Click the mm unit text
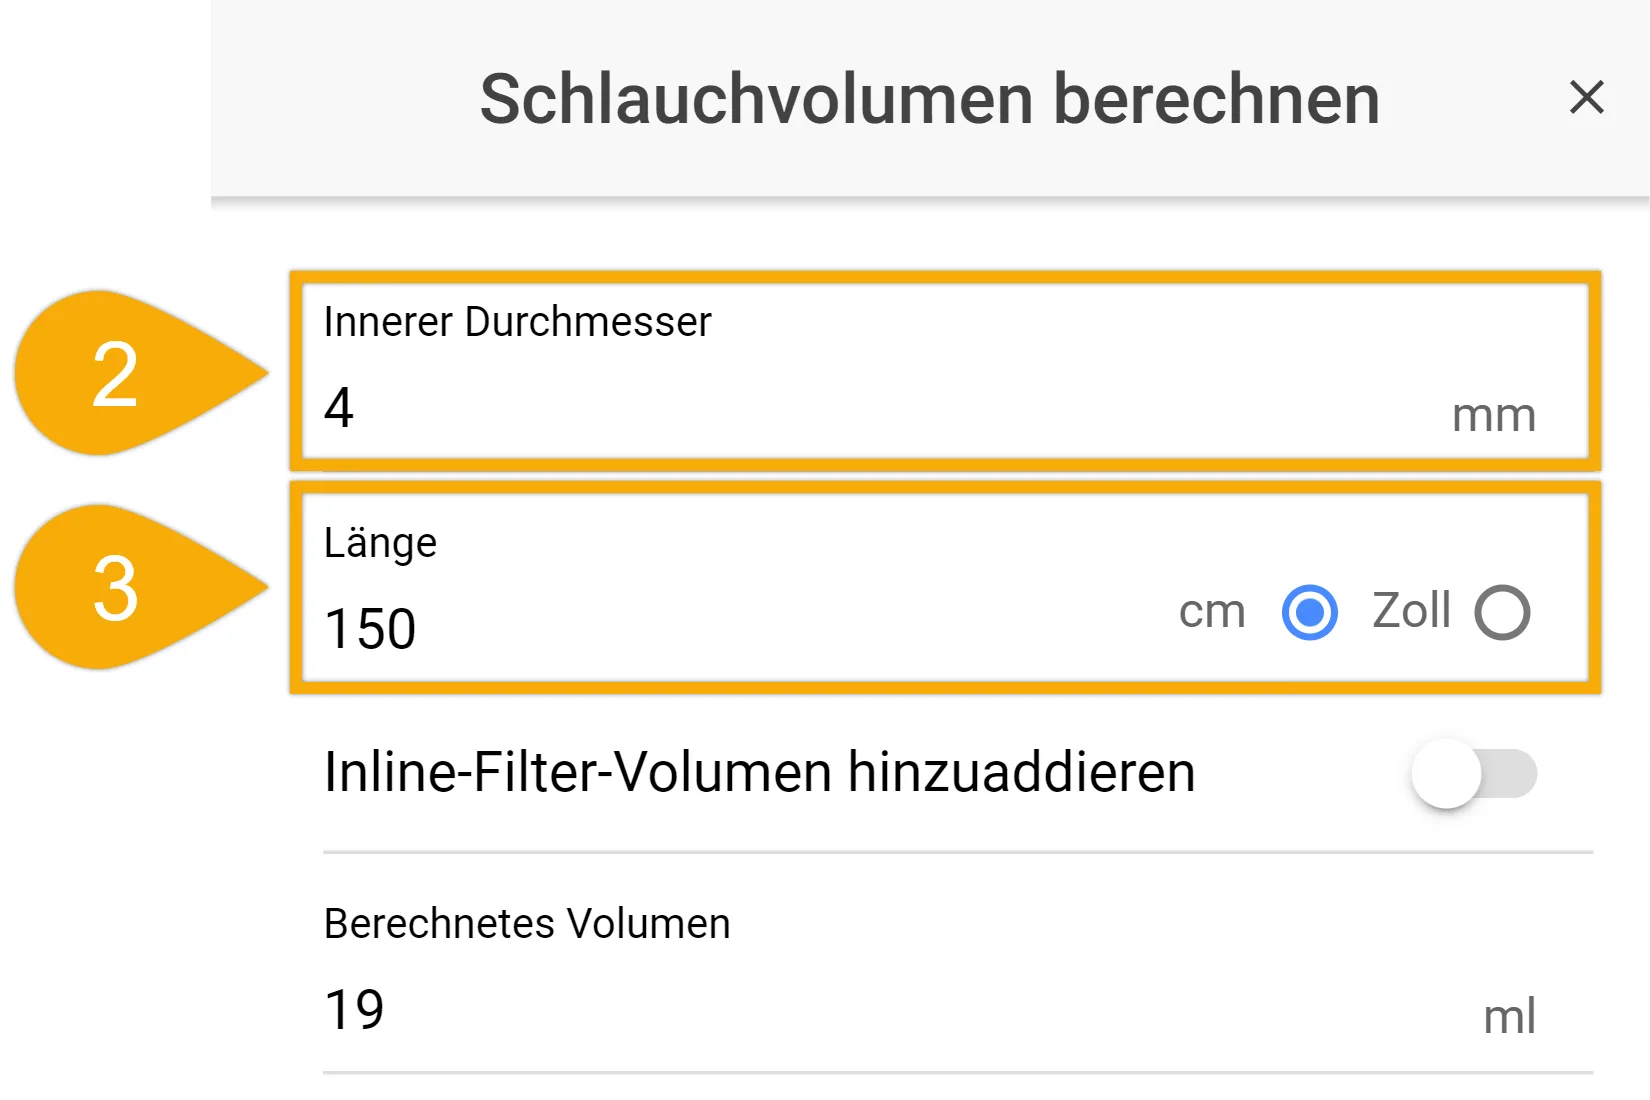Image resolution: width=1650 pixels, height=1100 pixels. [x=1493, y=415]
